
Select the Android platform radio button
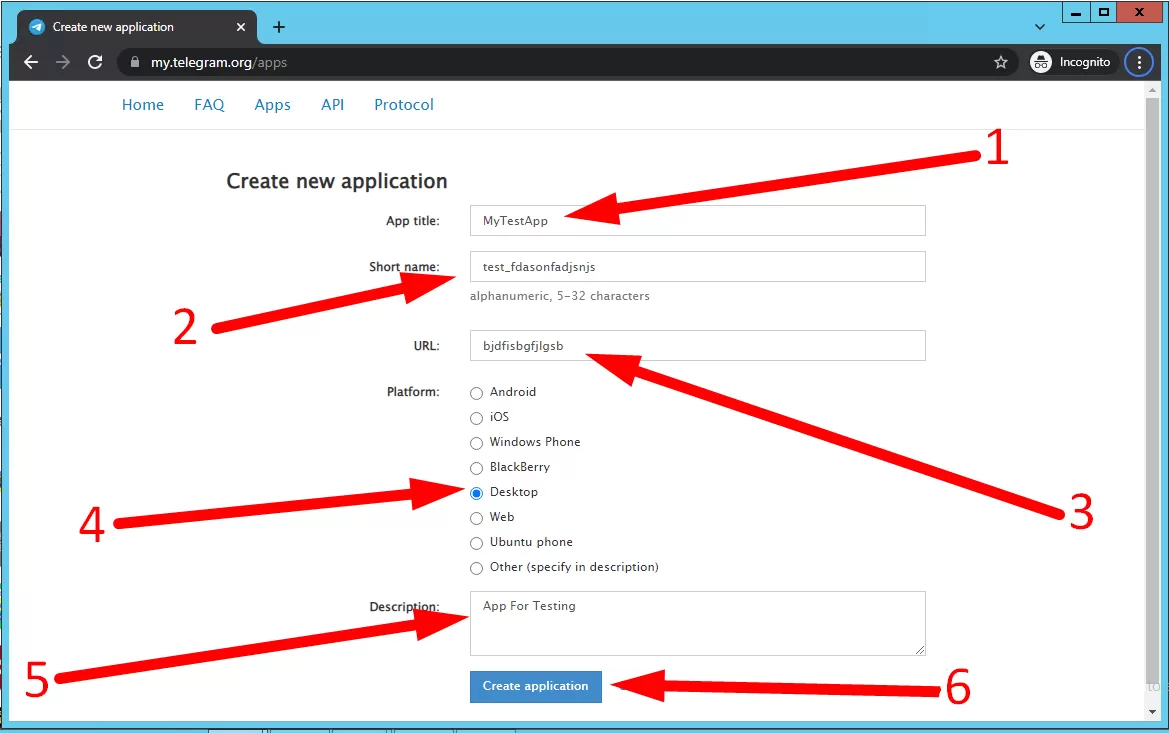pyautogui.click(x=477, y=393)
